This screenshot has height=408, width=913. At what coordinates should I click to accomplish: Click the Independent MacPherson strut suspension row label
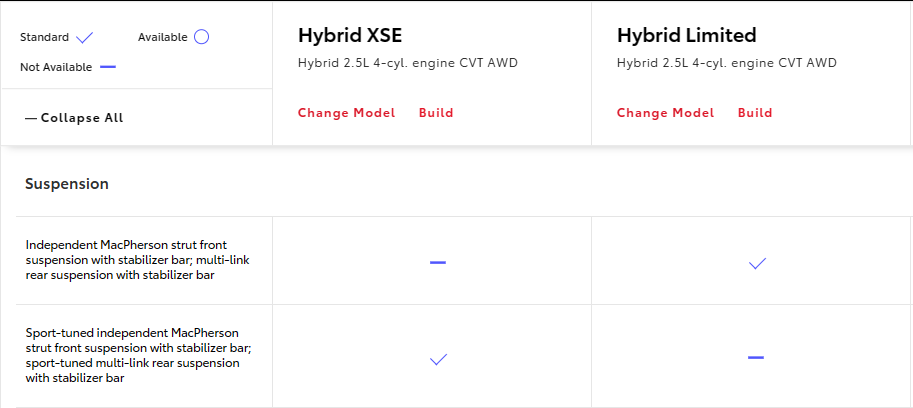[137, 260]
